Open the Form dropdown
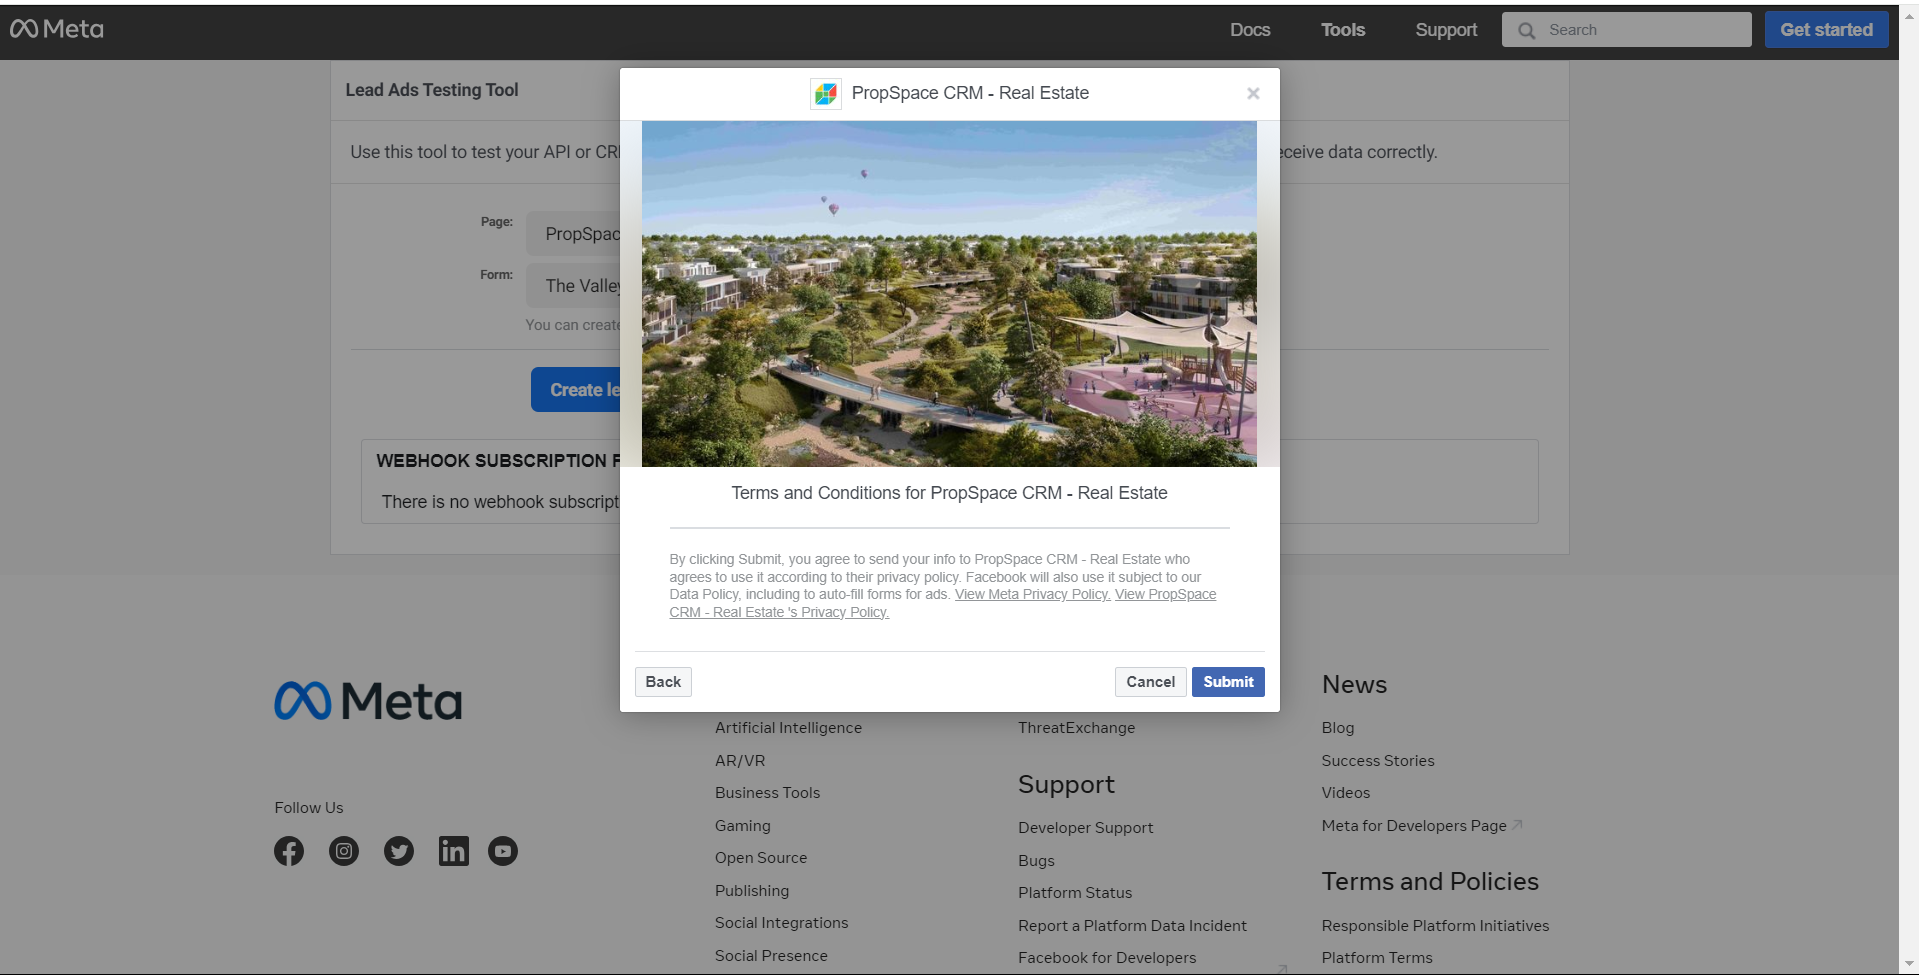Image resolution: width=1919 pixels, height=975 pixels. point(574,286)
